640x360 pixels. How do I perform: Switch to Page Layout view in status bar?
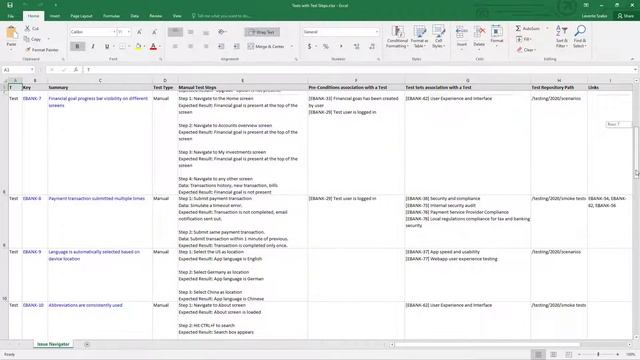point(553,354)
